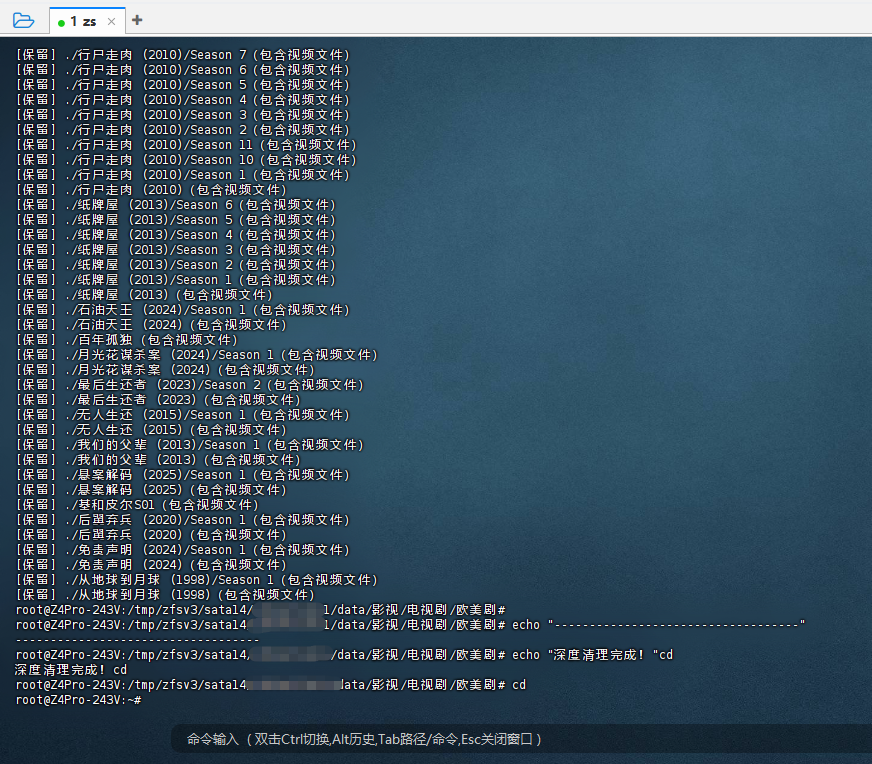Image resolution: width=872 pixels, height=764 pixels.
Task: Click the 月光花谋杀案 (2024)/Season 1 line
Action: 197,355
